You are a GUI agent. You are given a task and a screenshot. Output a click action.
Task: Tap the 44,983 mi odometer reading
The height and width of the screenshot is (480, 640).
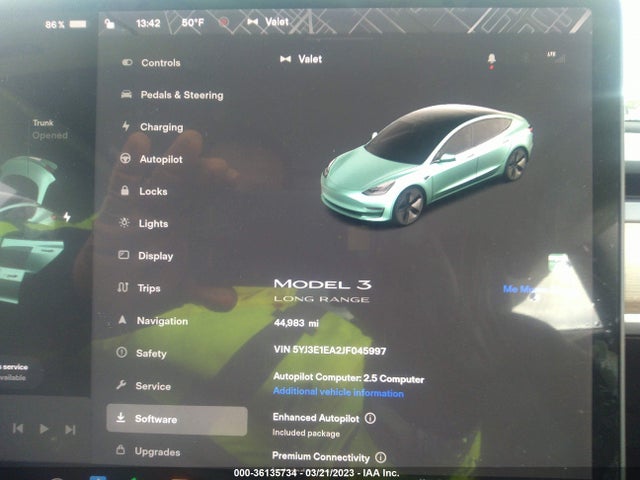coord(296,323)
